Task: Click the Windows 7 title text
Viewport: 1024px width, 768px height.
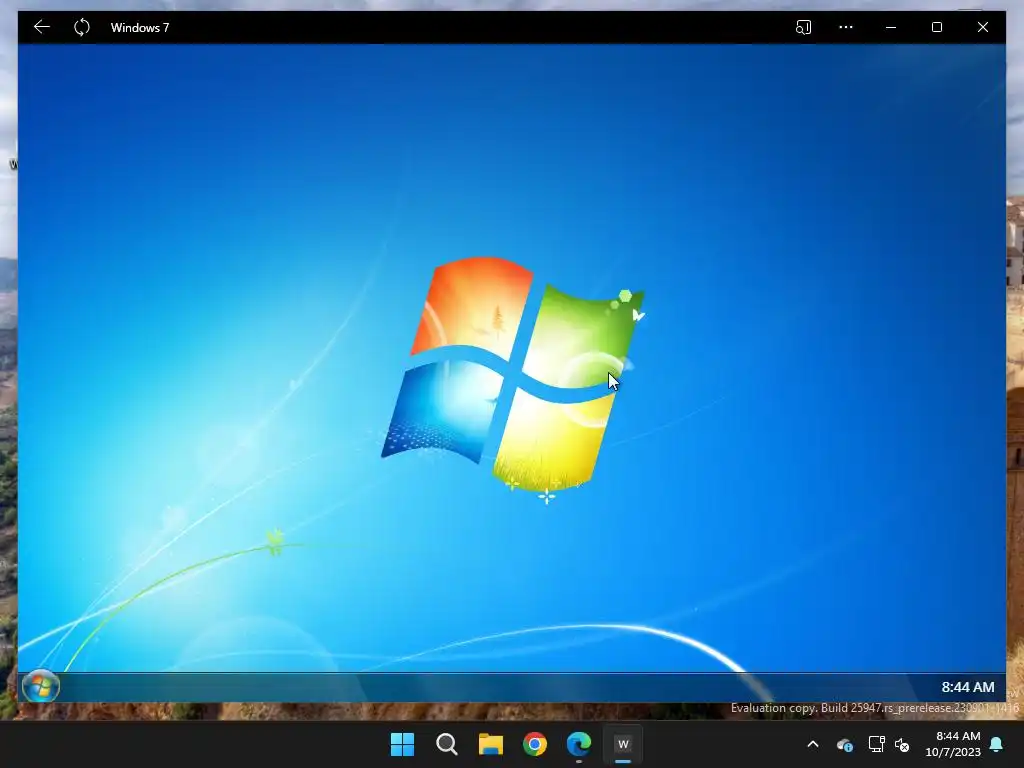Action: (x=140, y=27)
